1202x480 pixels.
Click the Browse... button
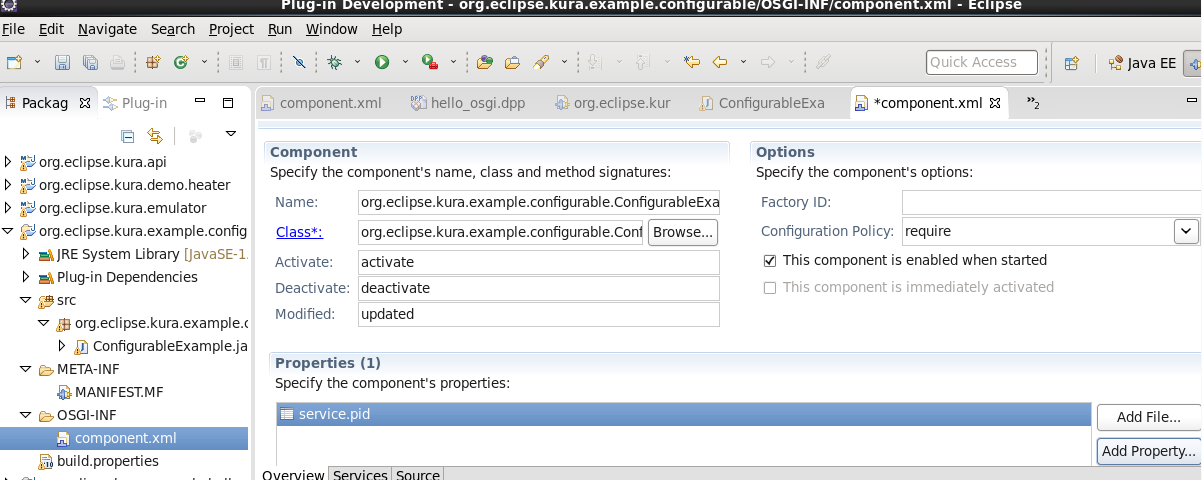pyautogui.click(x=683, y=232)
